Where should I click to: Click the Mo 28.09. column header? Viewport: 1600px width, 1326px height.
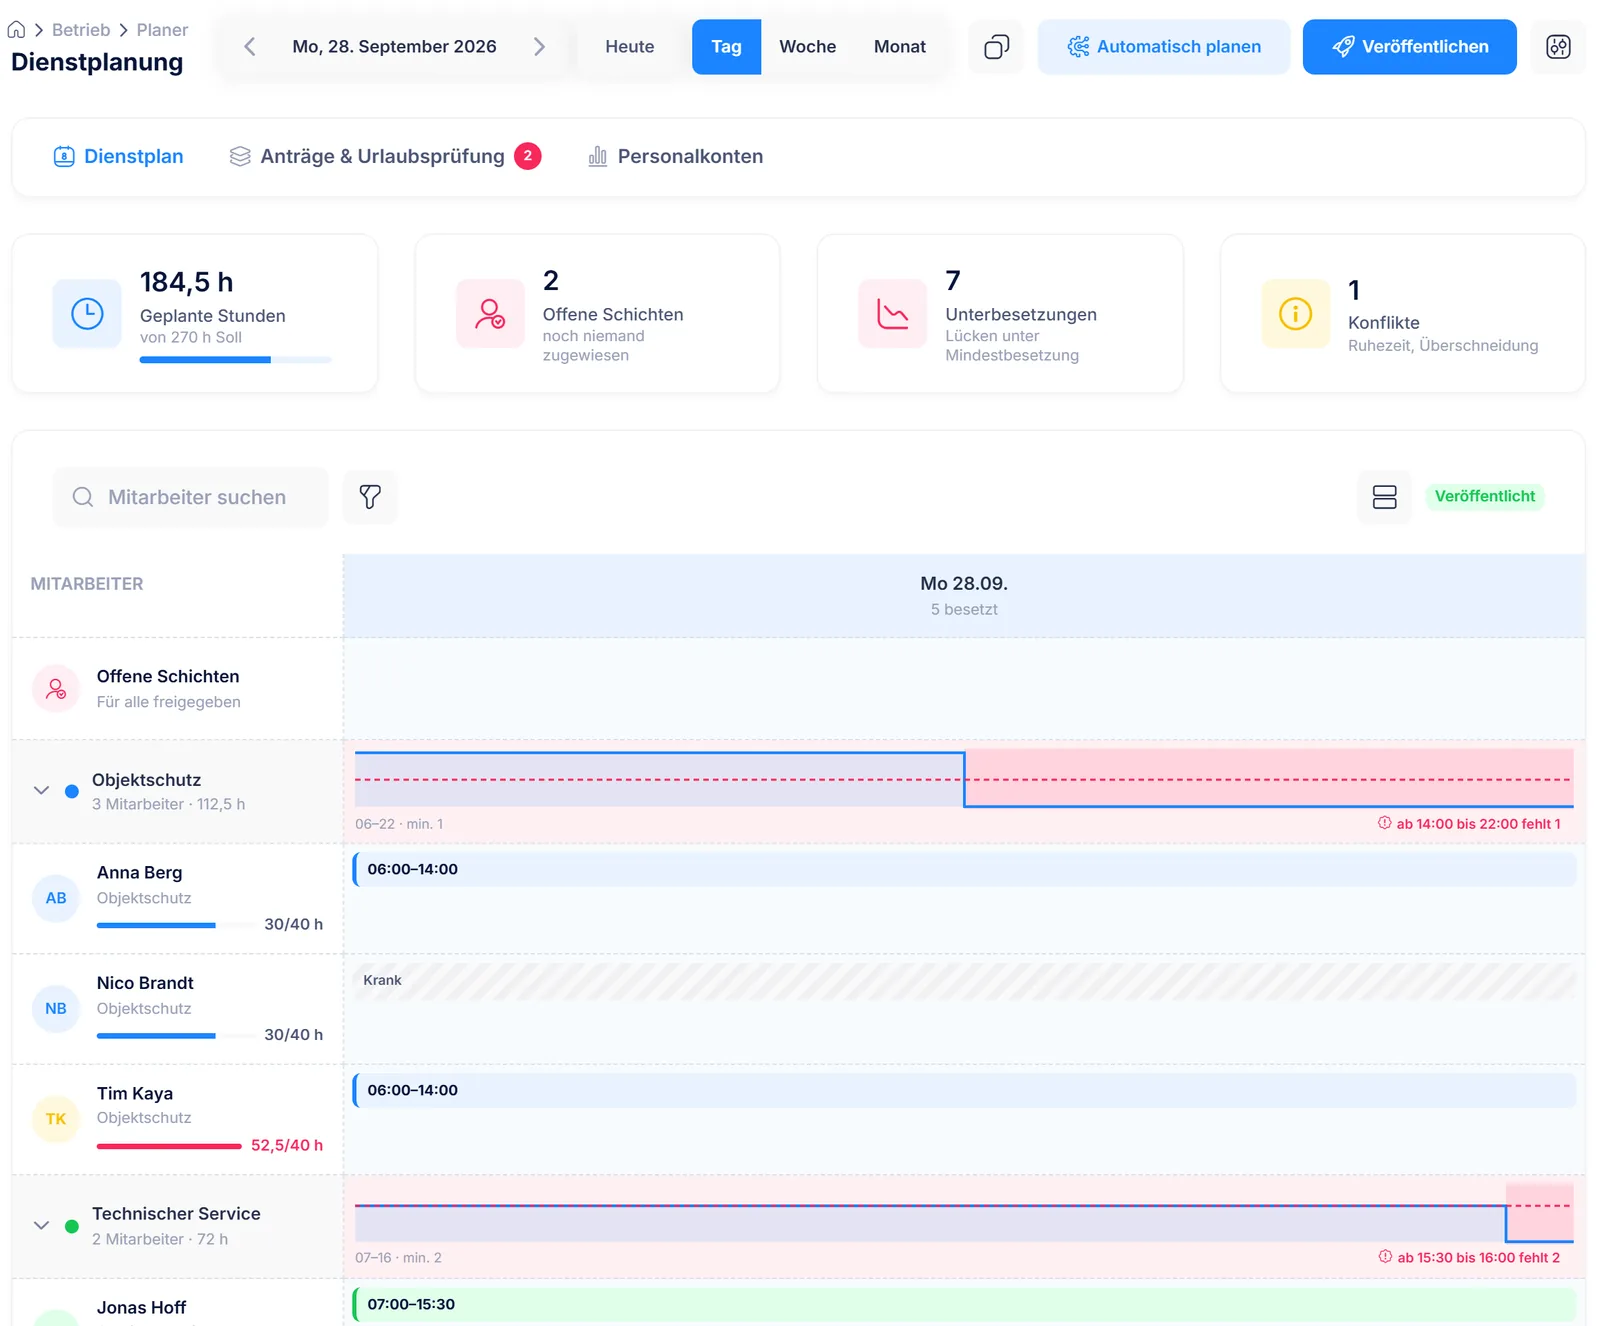[x=964, y=596]
